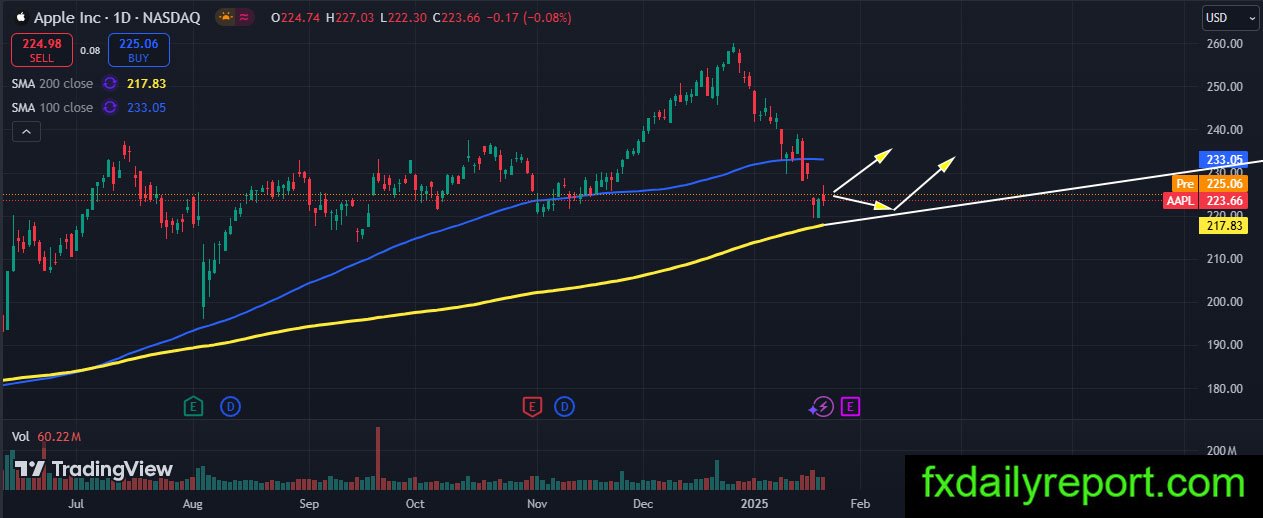Click the orange Pre 225.06 price label
The height and width of the screenshot is (518, 1263).
tap(1212, 183)
